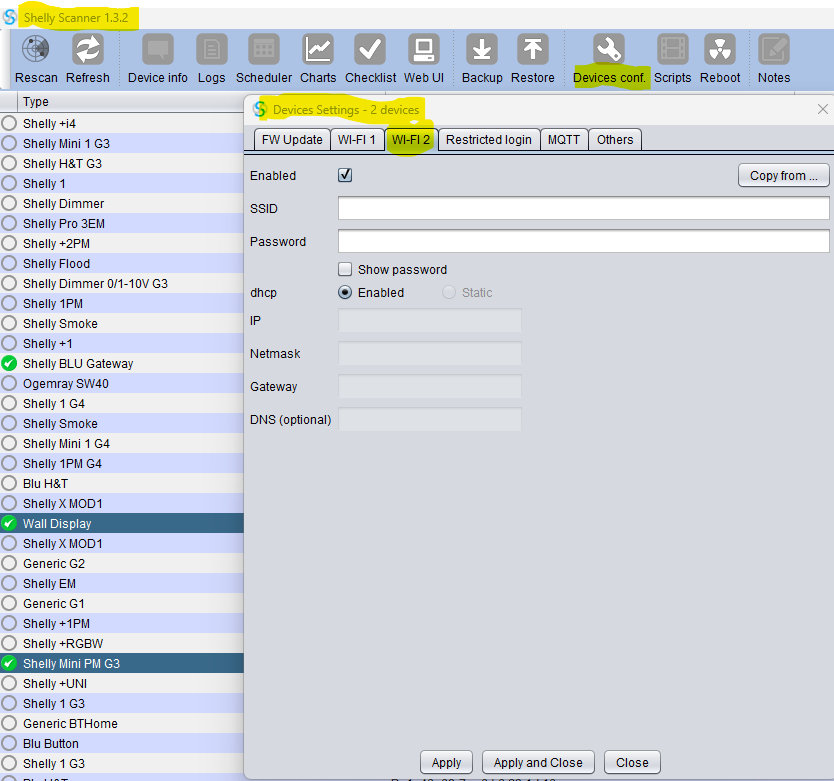Screen dimensions: 834x781
Task: Click into the SSID input field
Action: 583,208
